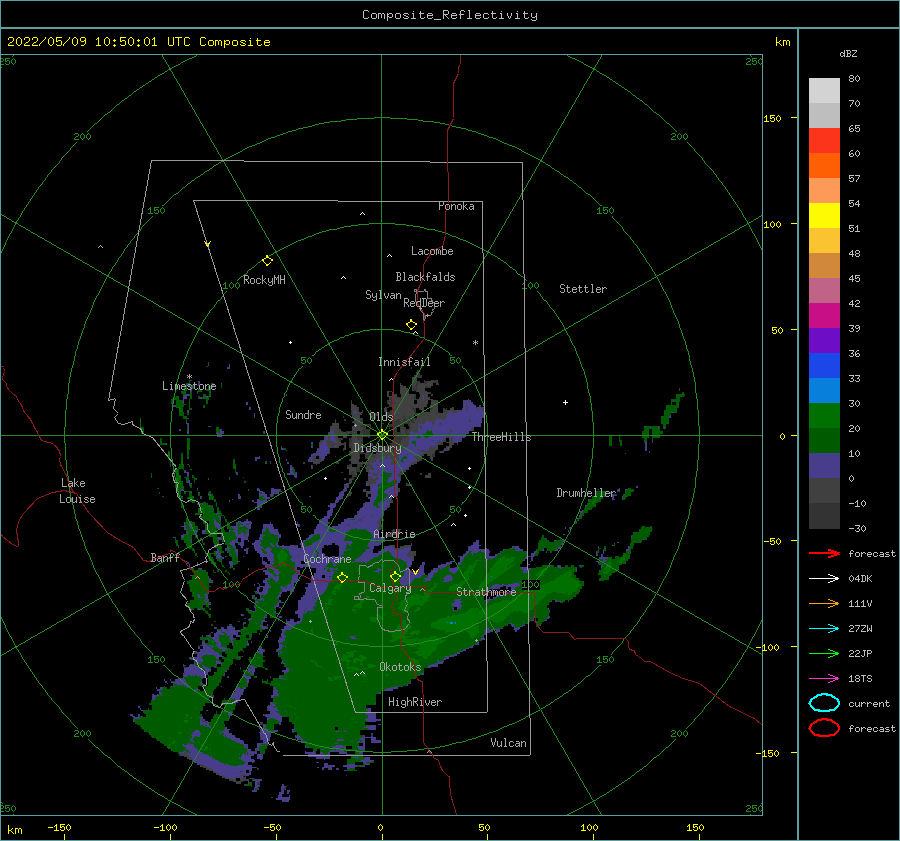Click the yellow diamond marker below RedDeer
The height and width of the screenshot is (841, 900).
tap(412, 324)
